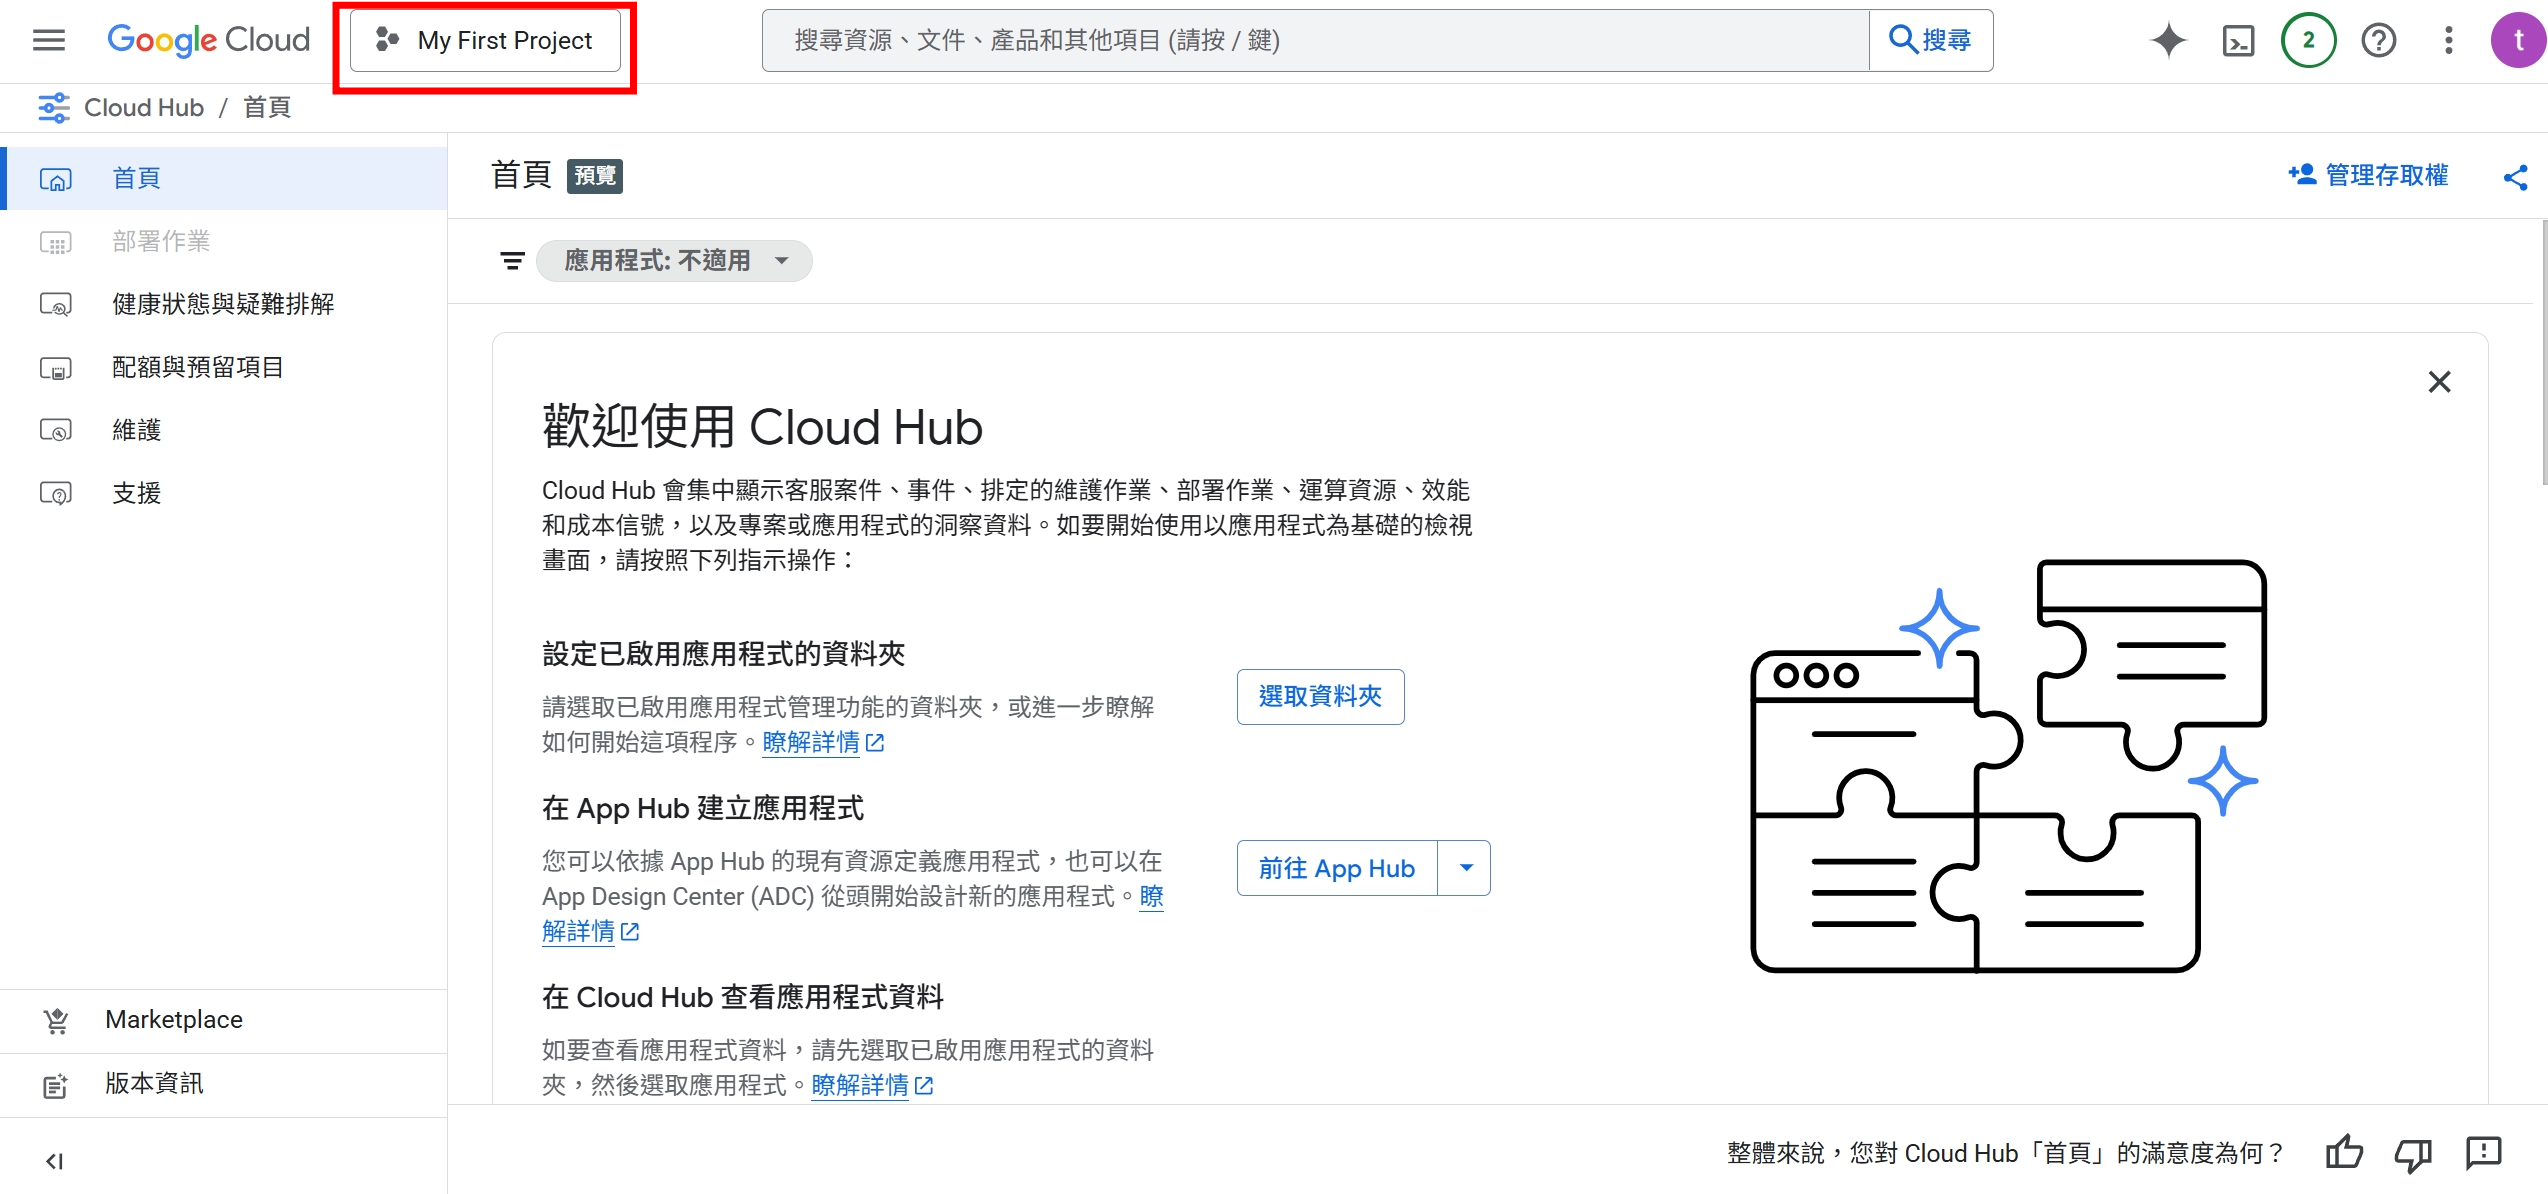Click the 首頁 sidebar home icon
This screenshot has height=1194, width=2548.
point(56,179)
